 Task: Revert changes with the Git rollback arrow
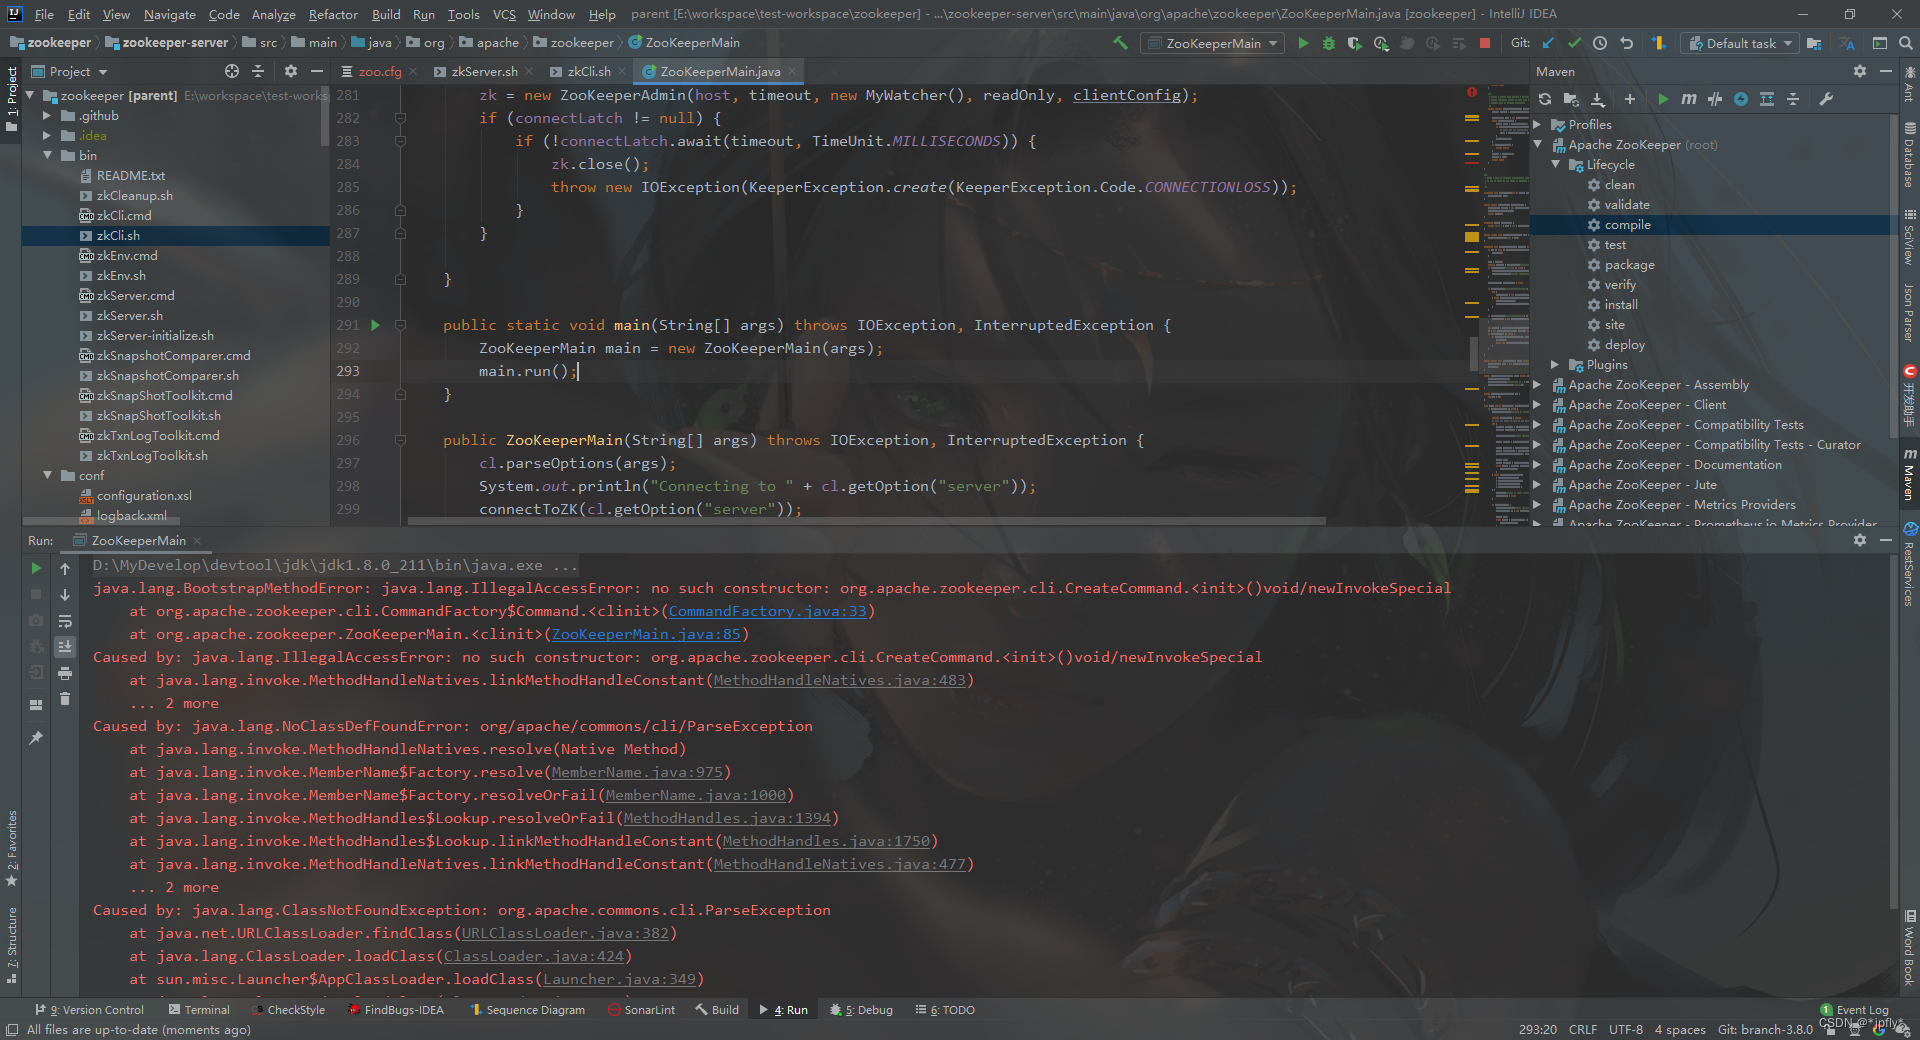point(1627,43)
